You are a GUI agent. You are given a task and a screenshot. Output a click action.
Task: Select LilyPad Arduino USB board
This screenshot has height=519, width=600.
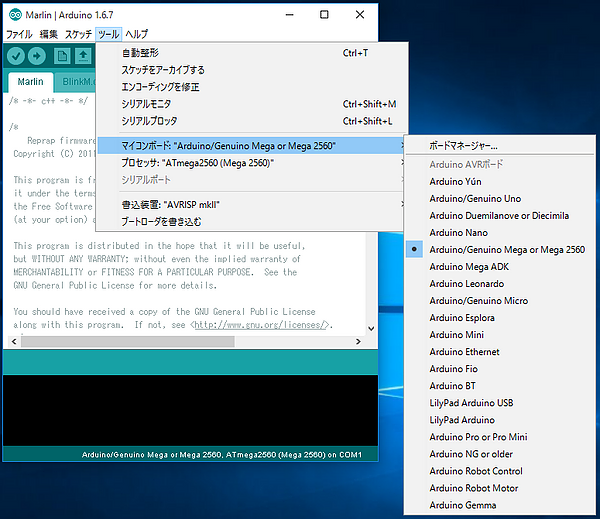pyautogui.click(x=500, y=403)
